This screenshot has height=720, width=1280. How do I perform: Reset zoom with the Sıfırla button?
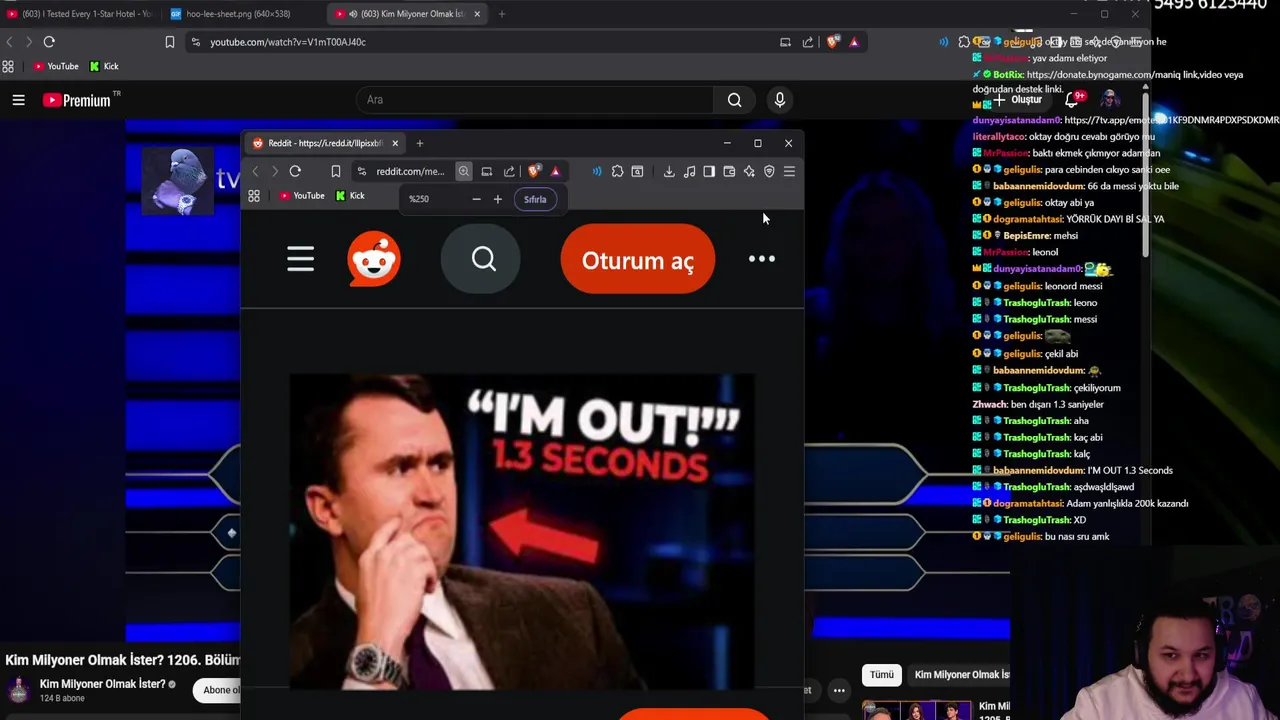point(535,199)
